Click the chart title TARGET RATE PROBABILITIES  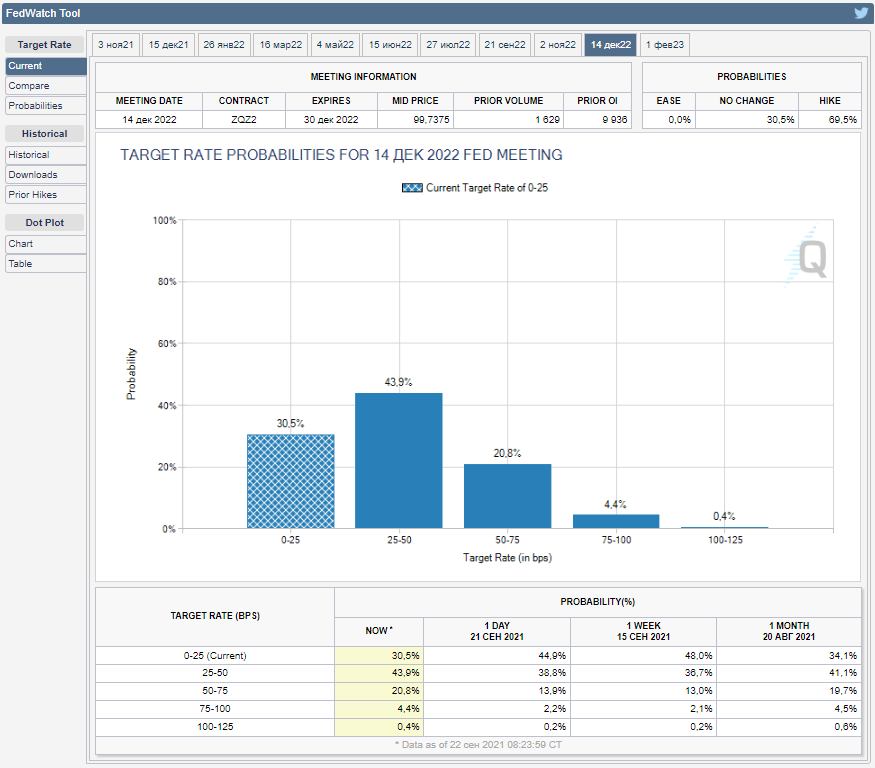point(341,155)
